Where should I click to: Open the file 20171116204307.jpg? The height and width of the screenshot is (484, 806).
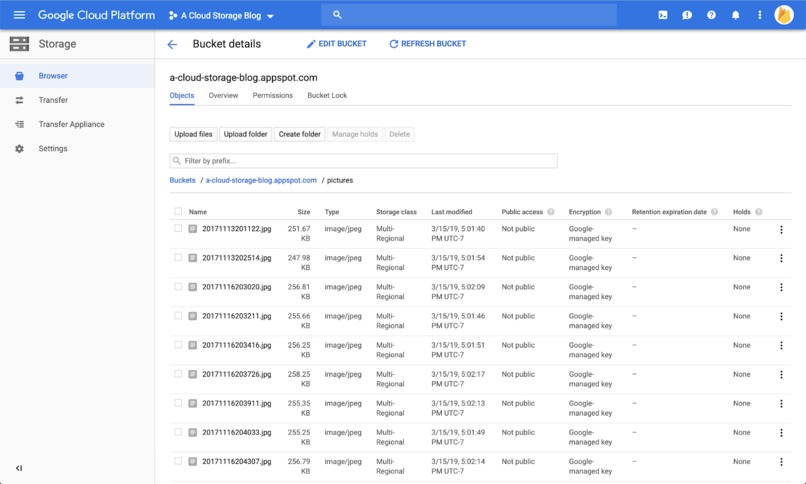[x=236, y=461]
